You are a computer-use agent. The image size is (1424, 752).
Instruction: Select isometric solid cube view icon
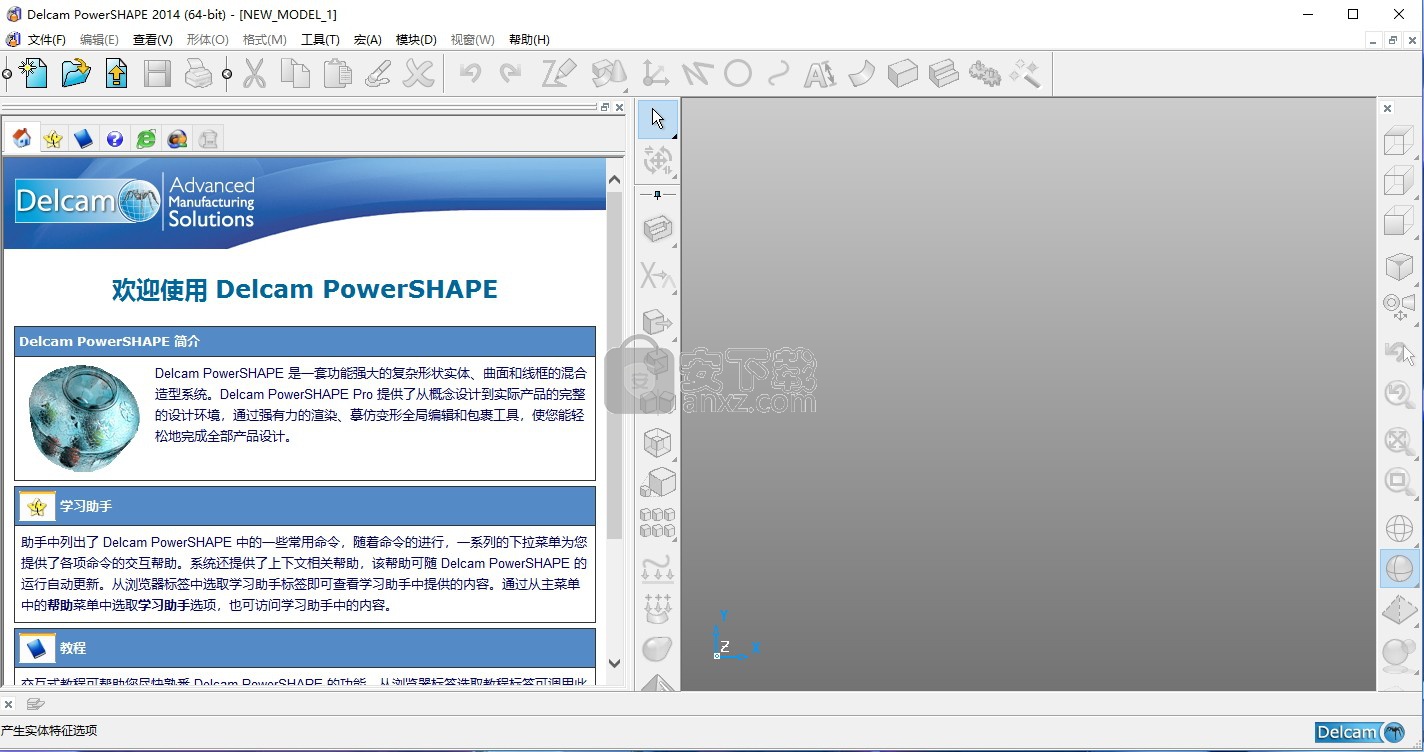pos(1398,265)
